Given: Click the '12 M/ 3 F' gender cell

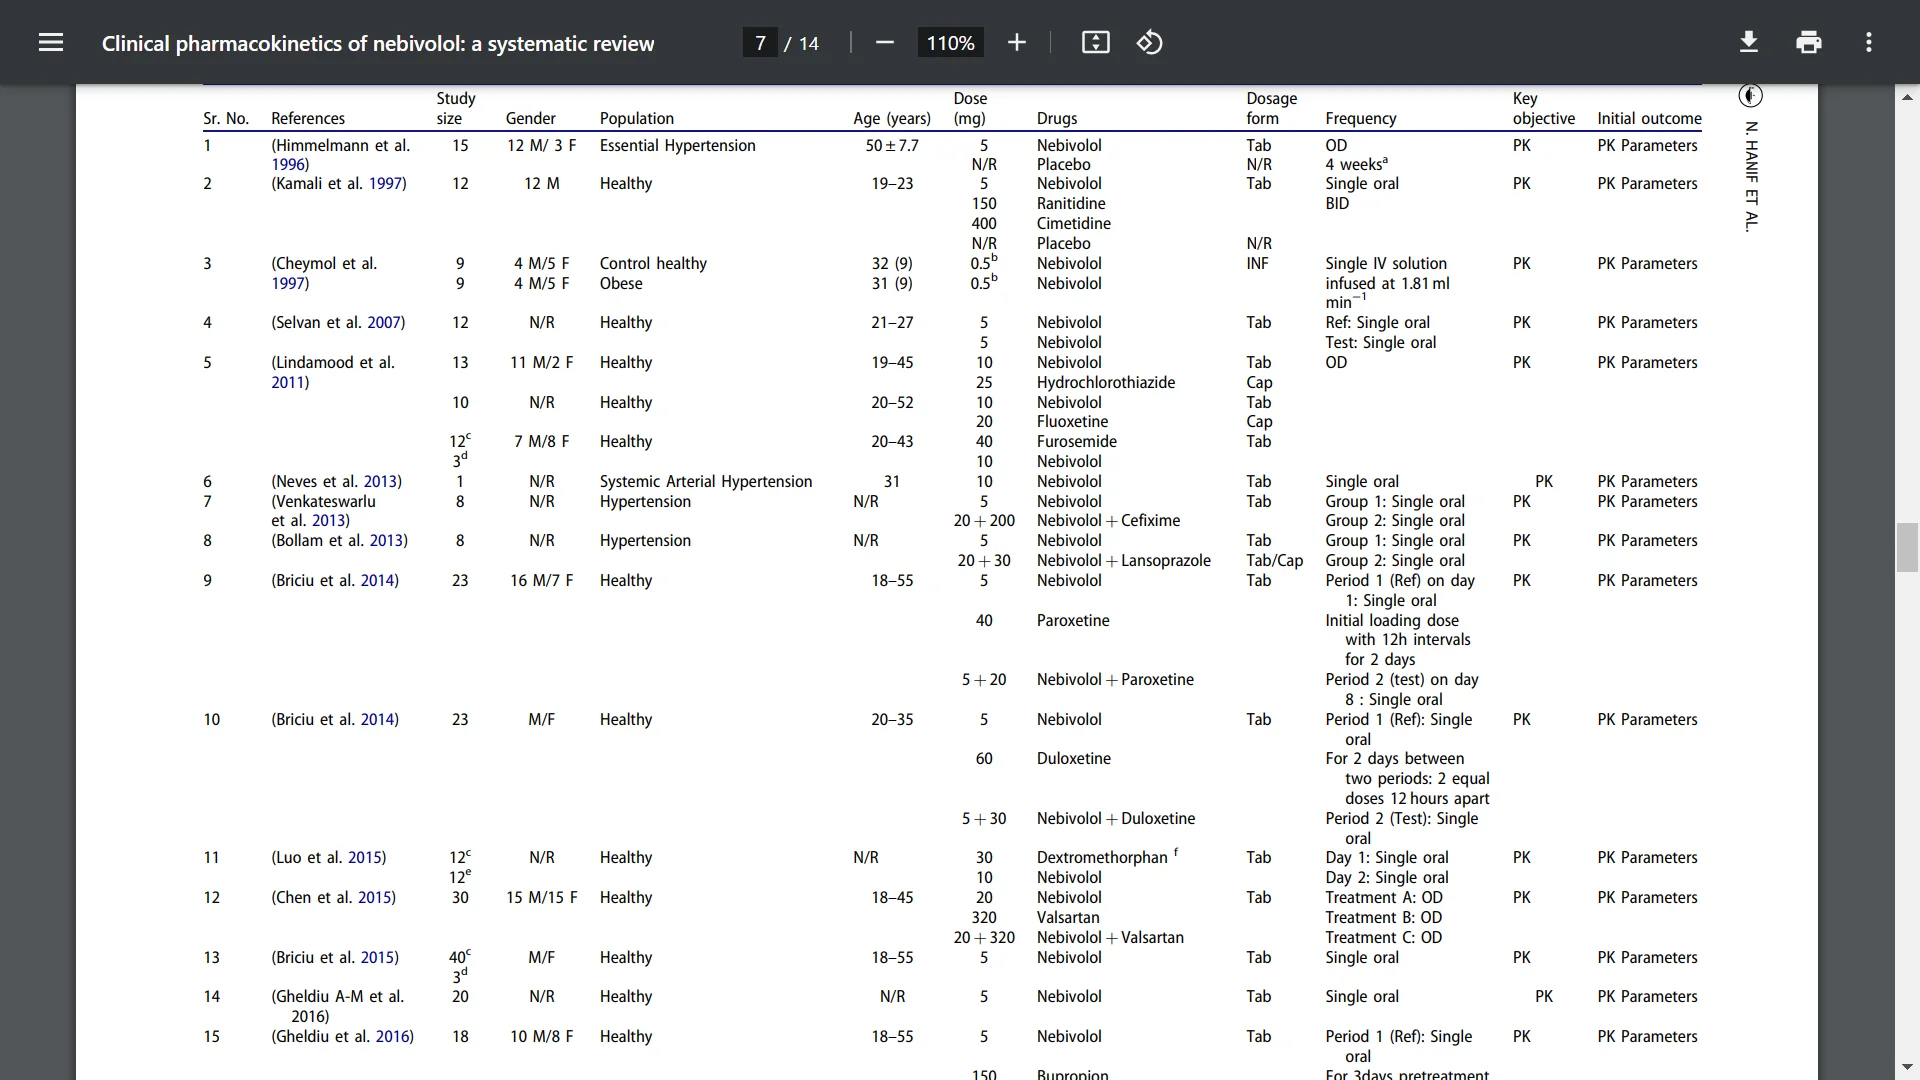Looking at the screenshot, I should [542, 146].
